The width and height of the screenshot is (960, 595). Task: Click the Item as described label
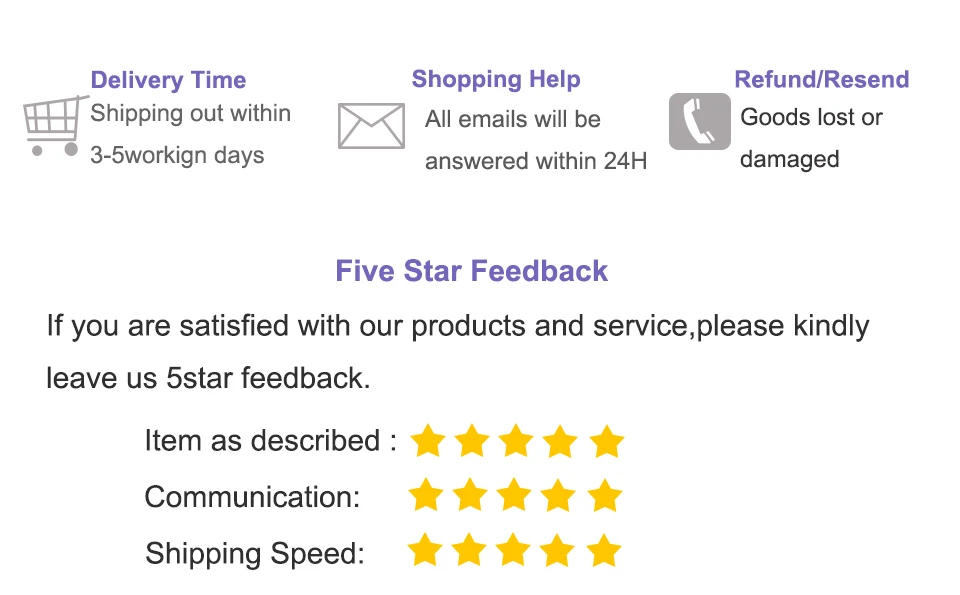(x=271, y=441)
